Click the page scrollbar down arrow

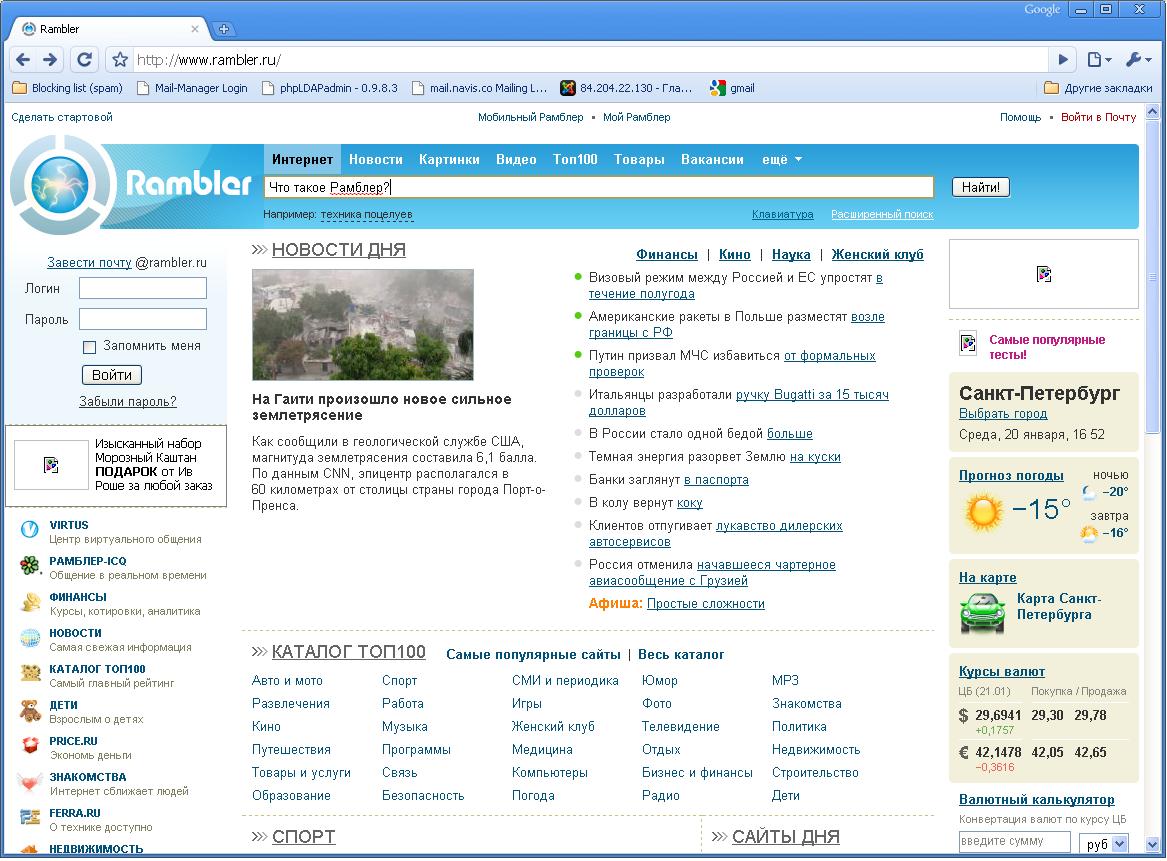pyautogui.click(x=1153, y=845)
